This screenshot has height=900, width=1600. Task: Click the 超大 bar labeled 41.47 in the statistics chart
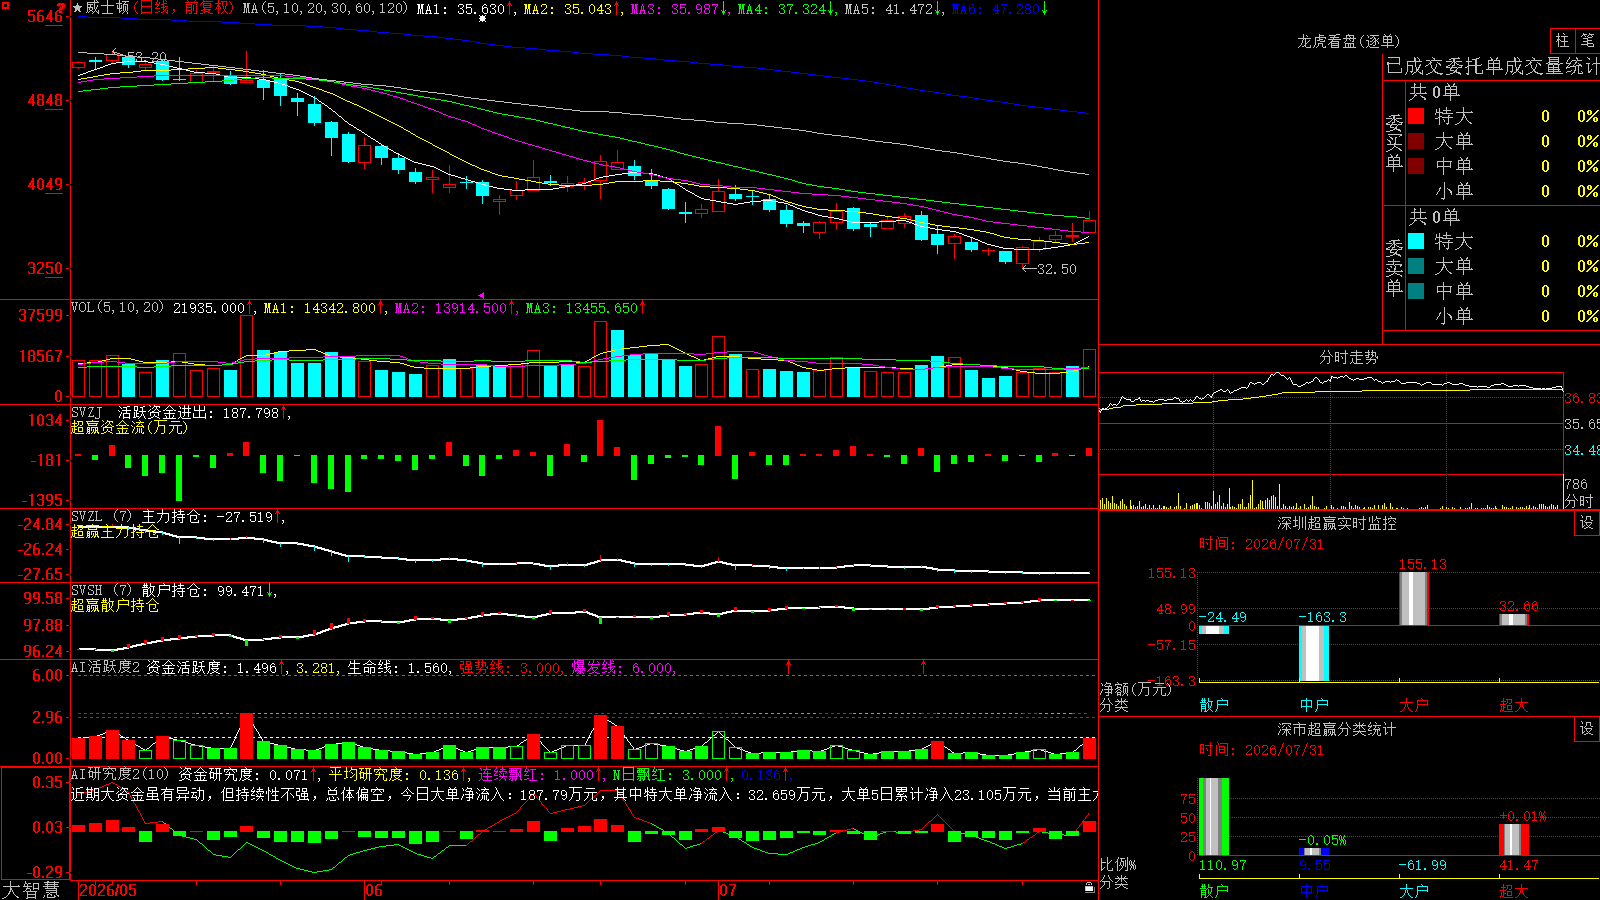click(x=1514, y=840)
